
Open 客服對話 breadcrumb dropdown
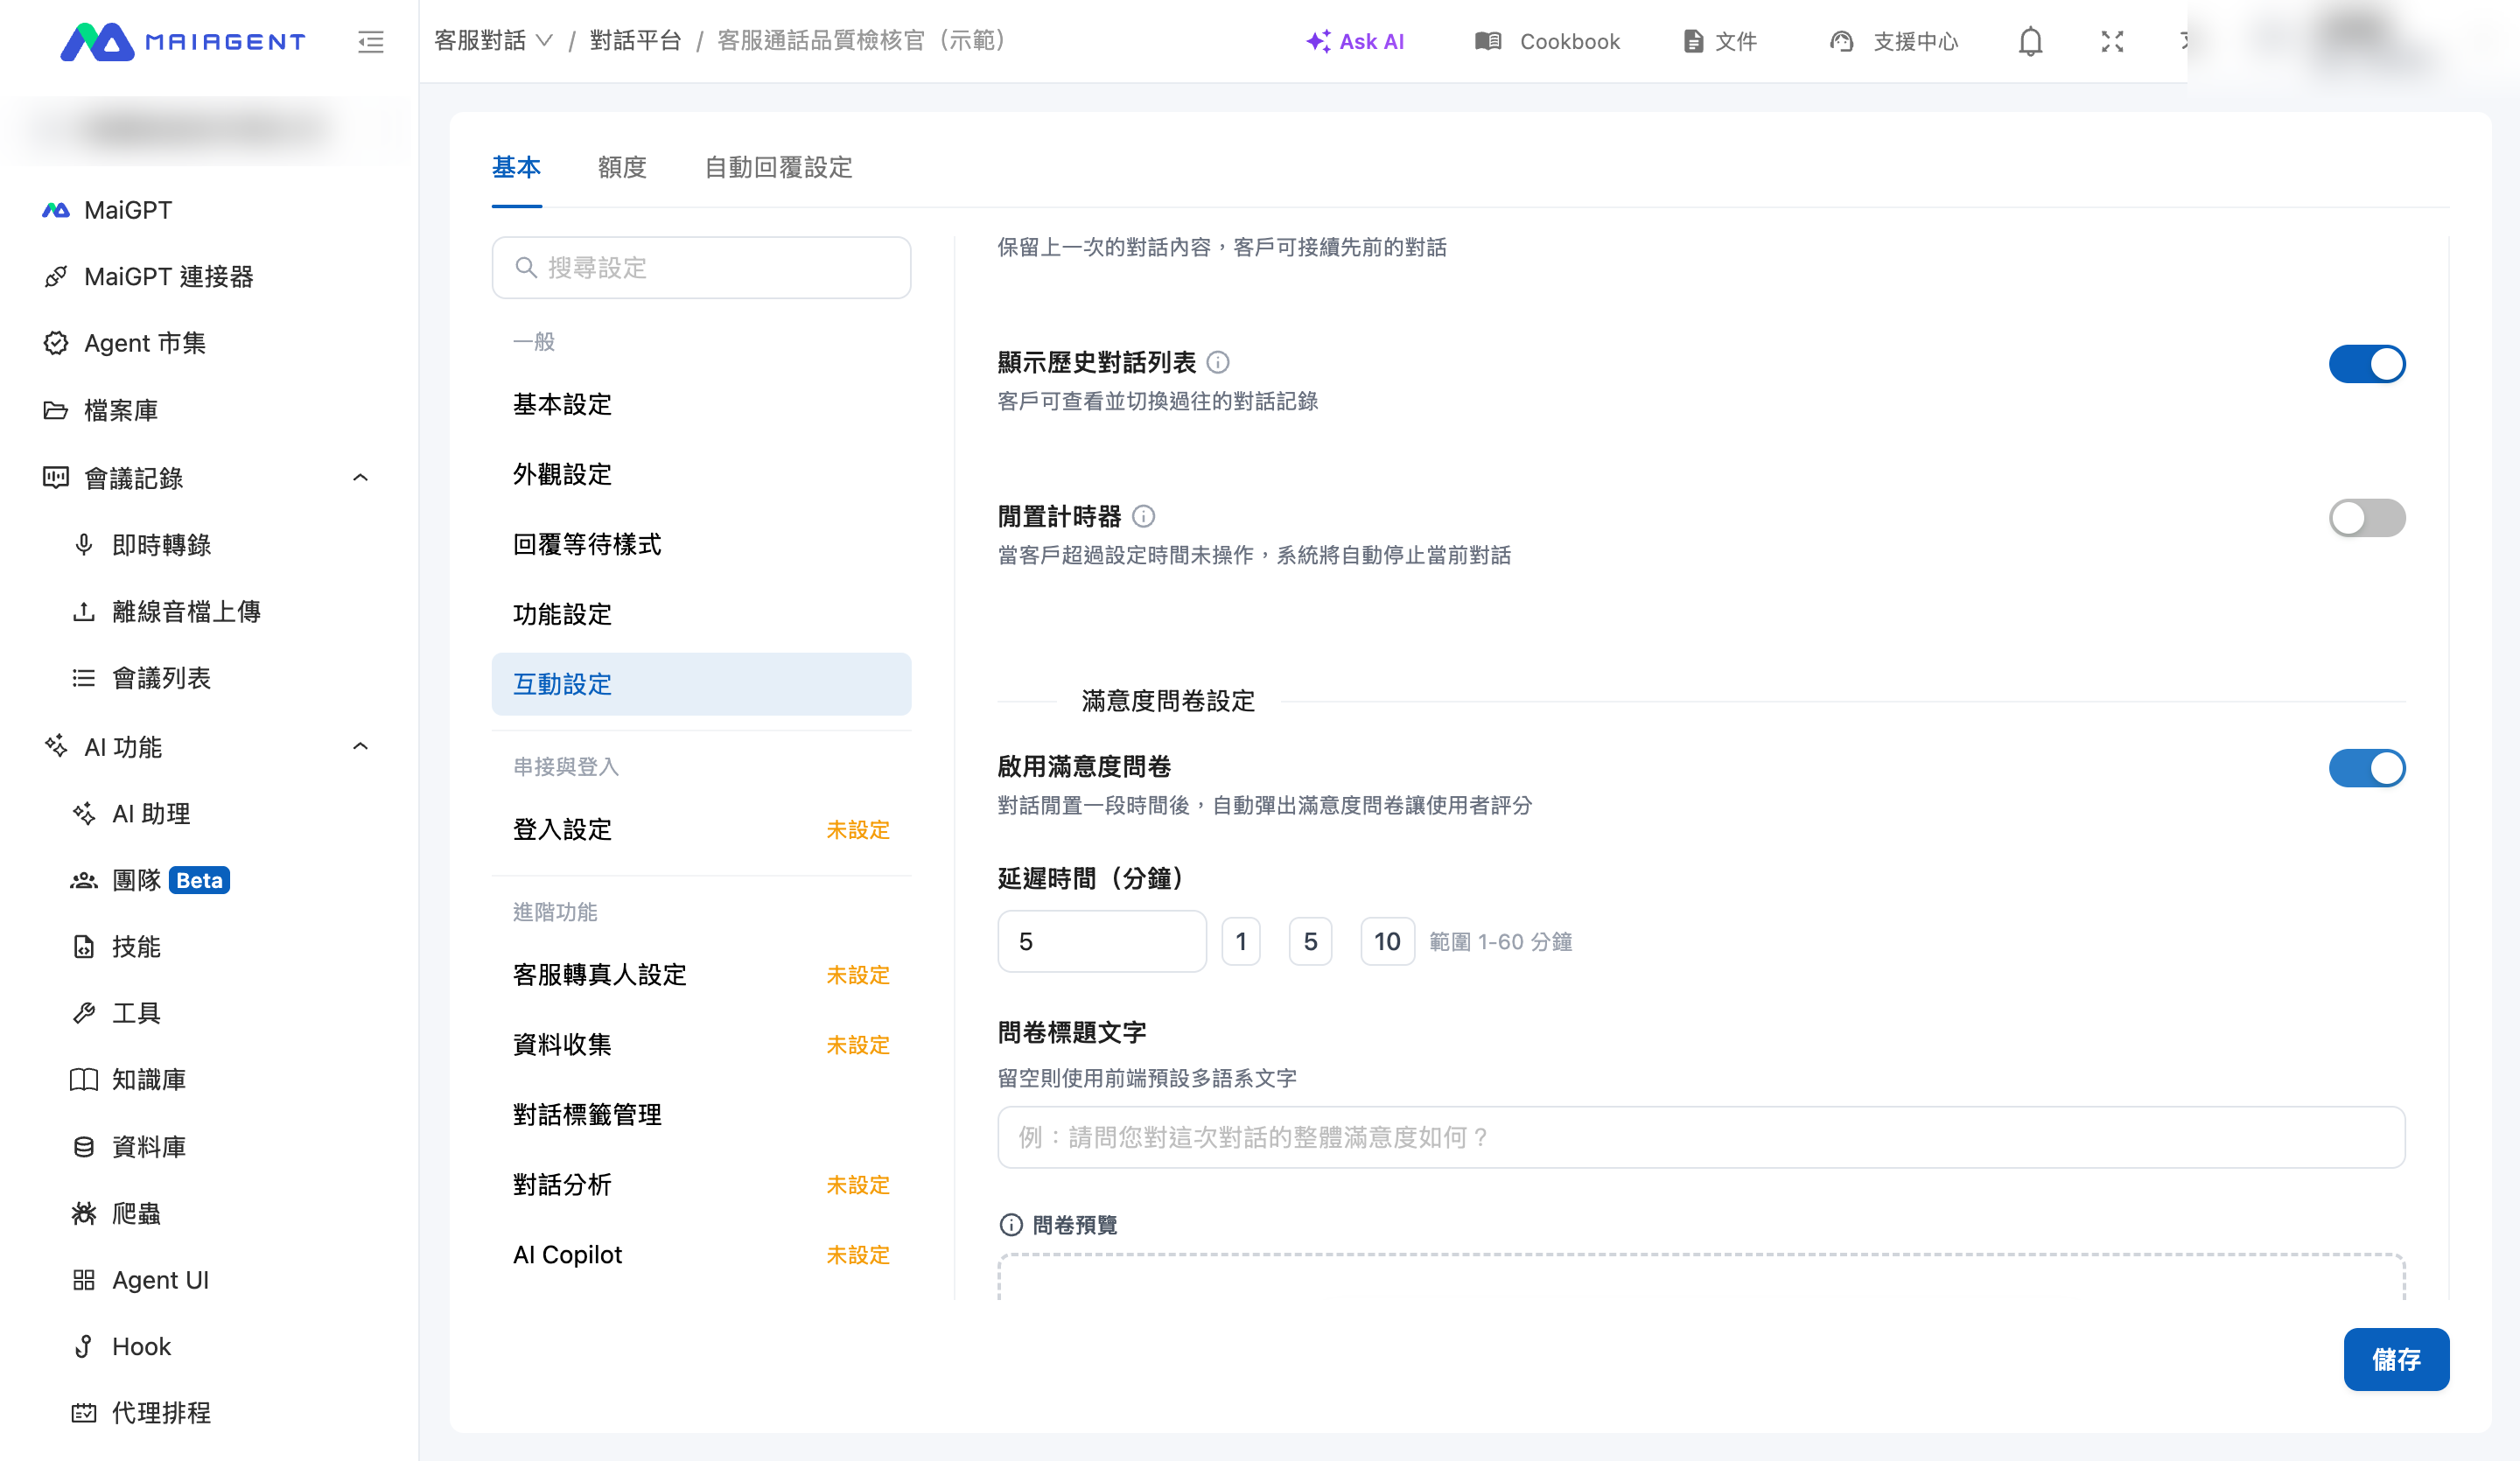493,41
